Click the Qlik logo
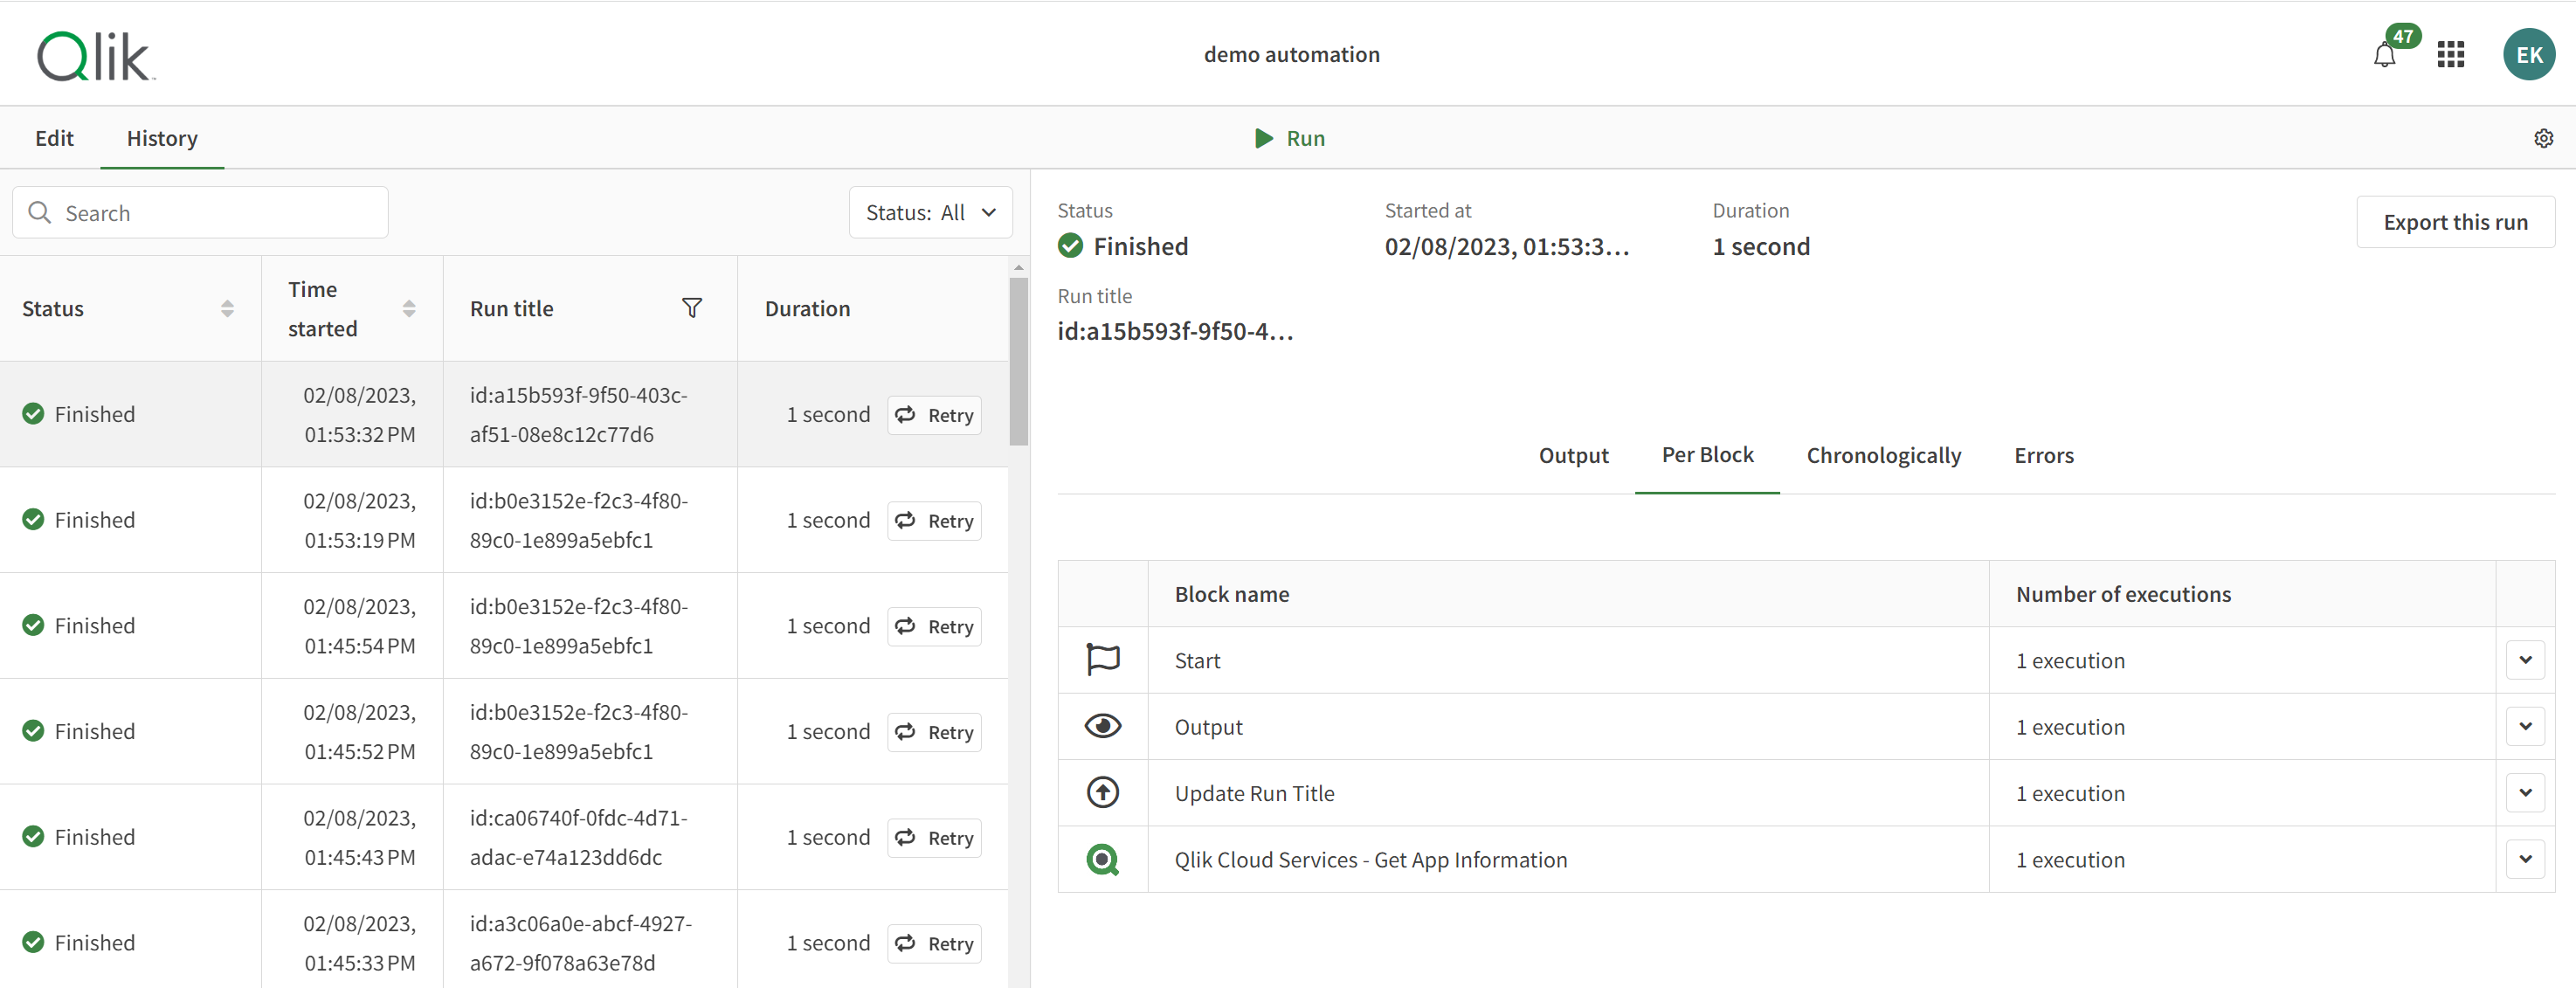 pos(96,56)
